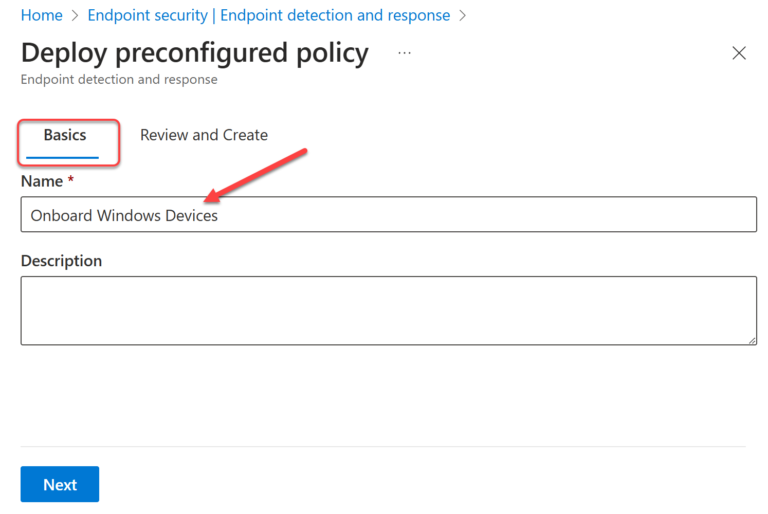Select the Deploy preconfigured policy heading
This screenshot has width=768, height=514.
(195, 53)
